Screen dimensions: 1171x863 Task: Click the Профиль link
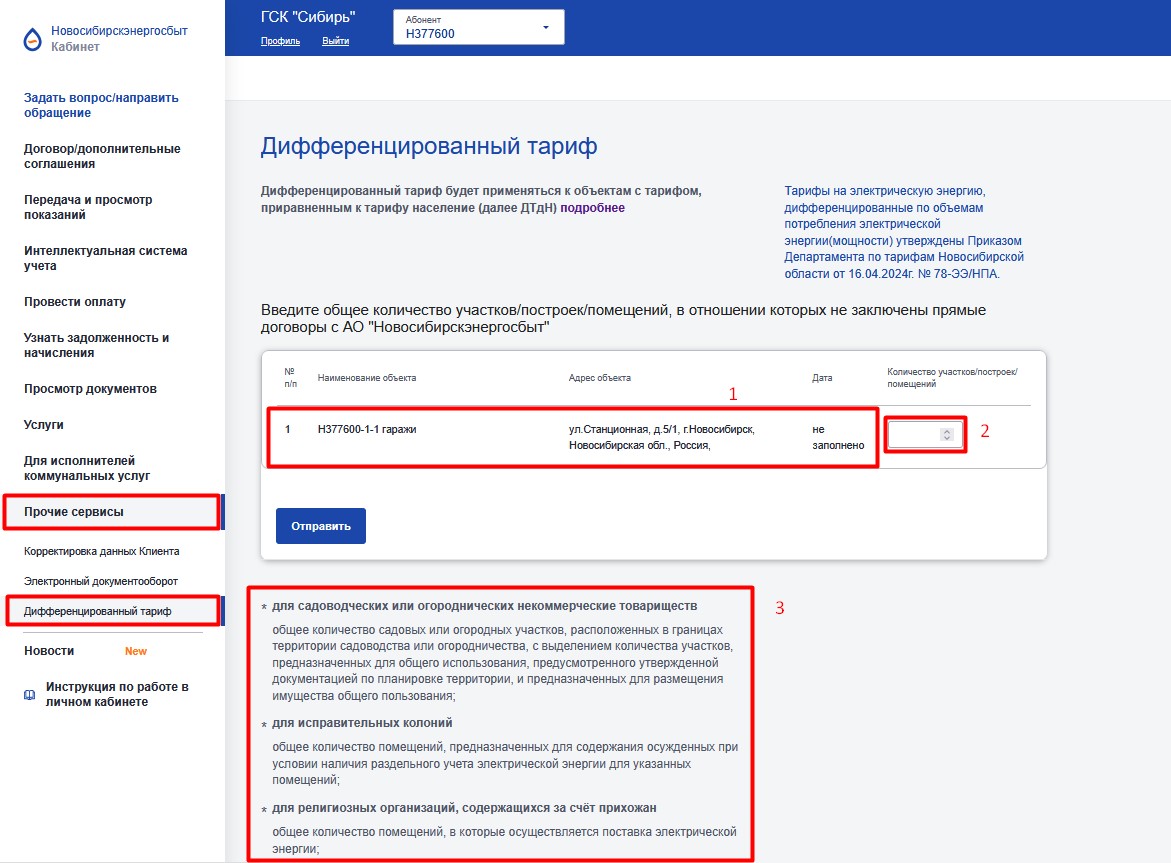coord(280,41)
